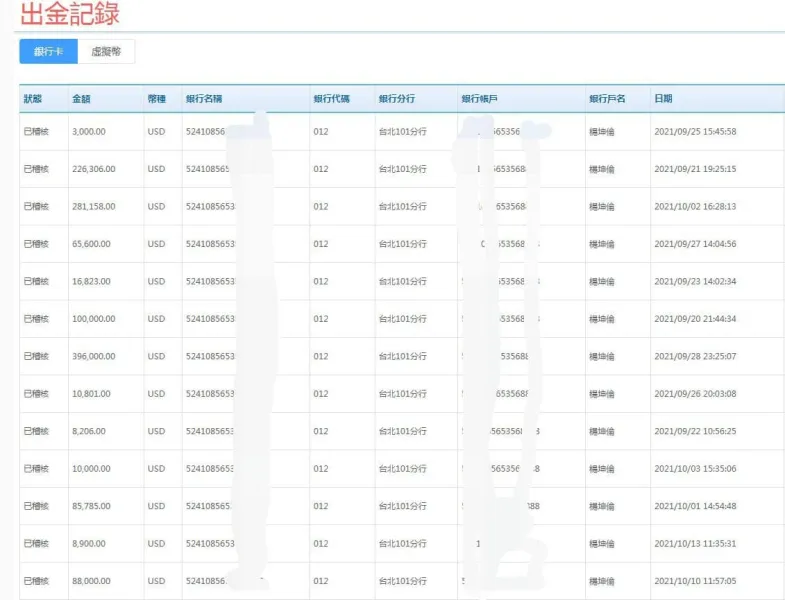Select the 3,000.00 amount cell
The width and height of the screenshot is (785, 600).
[89, 131]
